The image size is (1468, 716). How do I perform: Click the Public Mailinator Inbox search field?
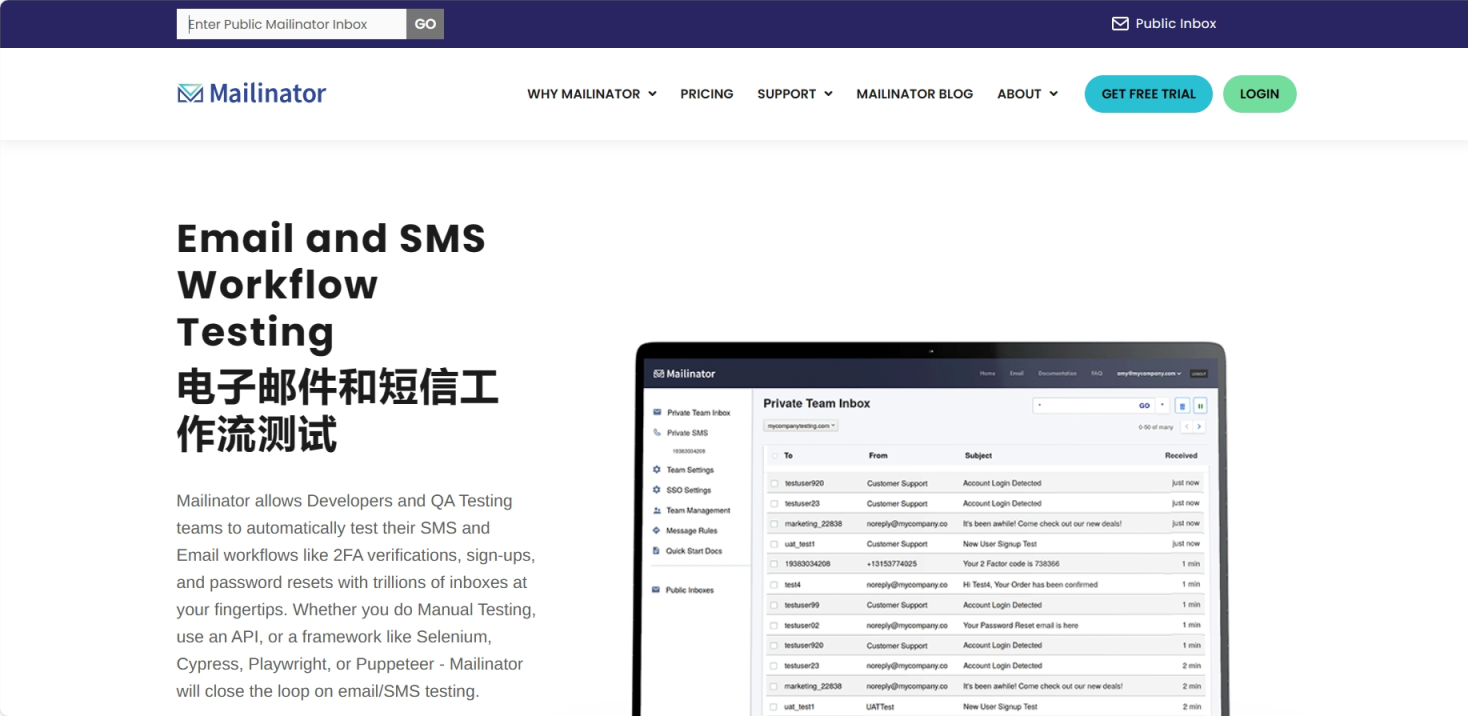click(290, 23)
